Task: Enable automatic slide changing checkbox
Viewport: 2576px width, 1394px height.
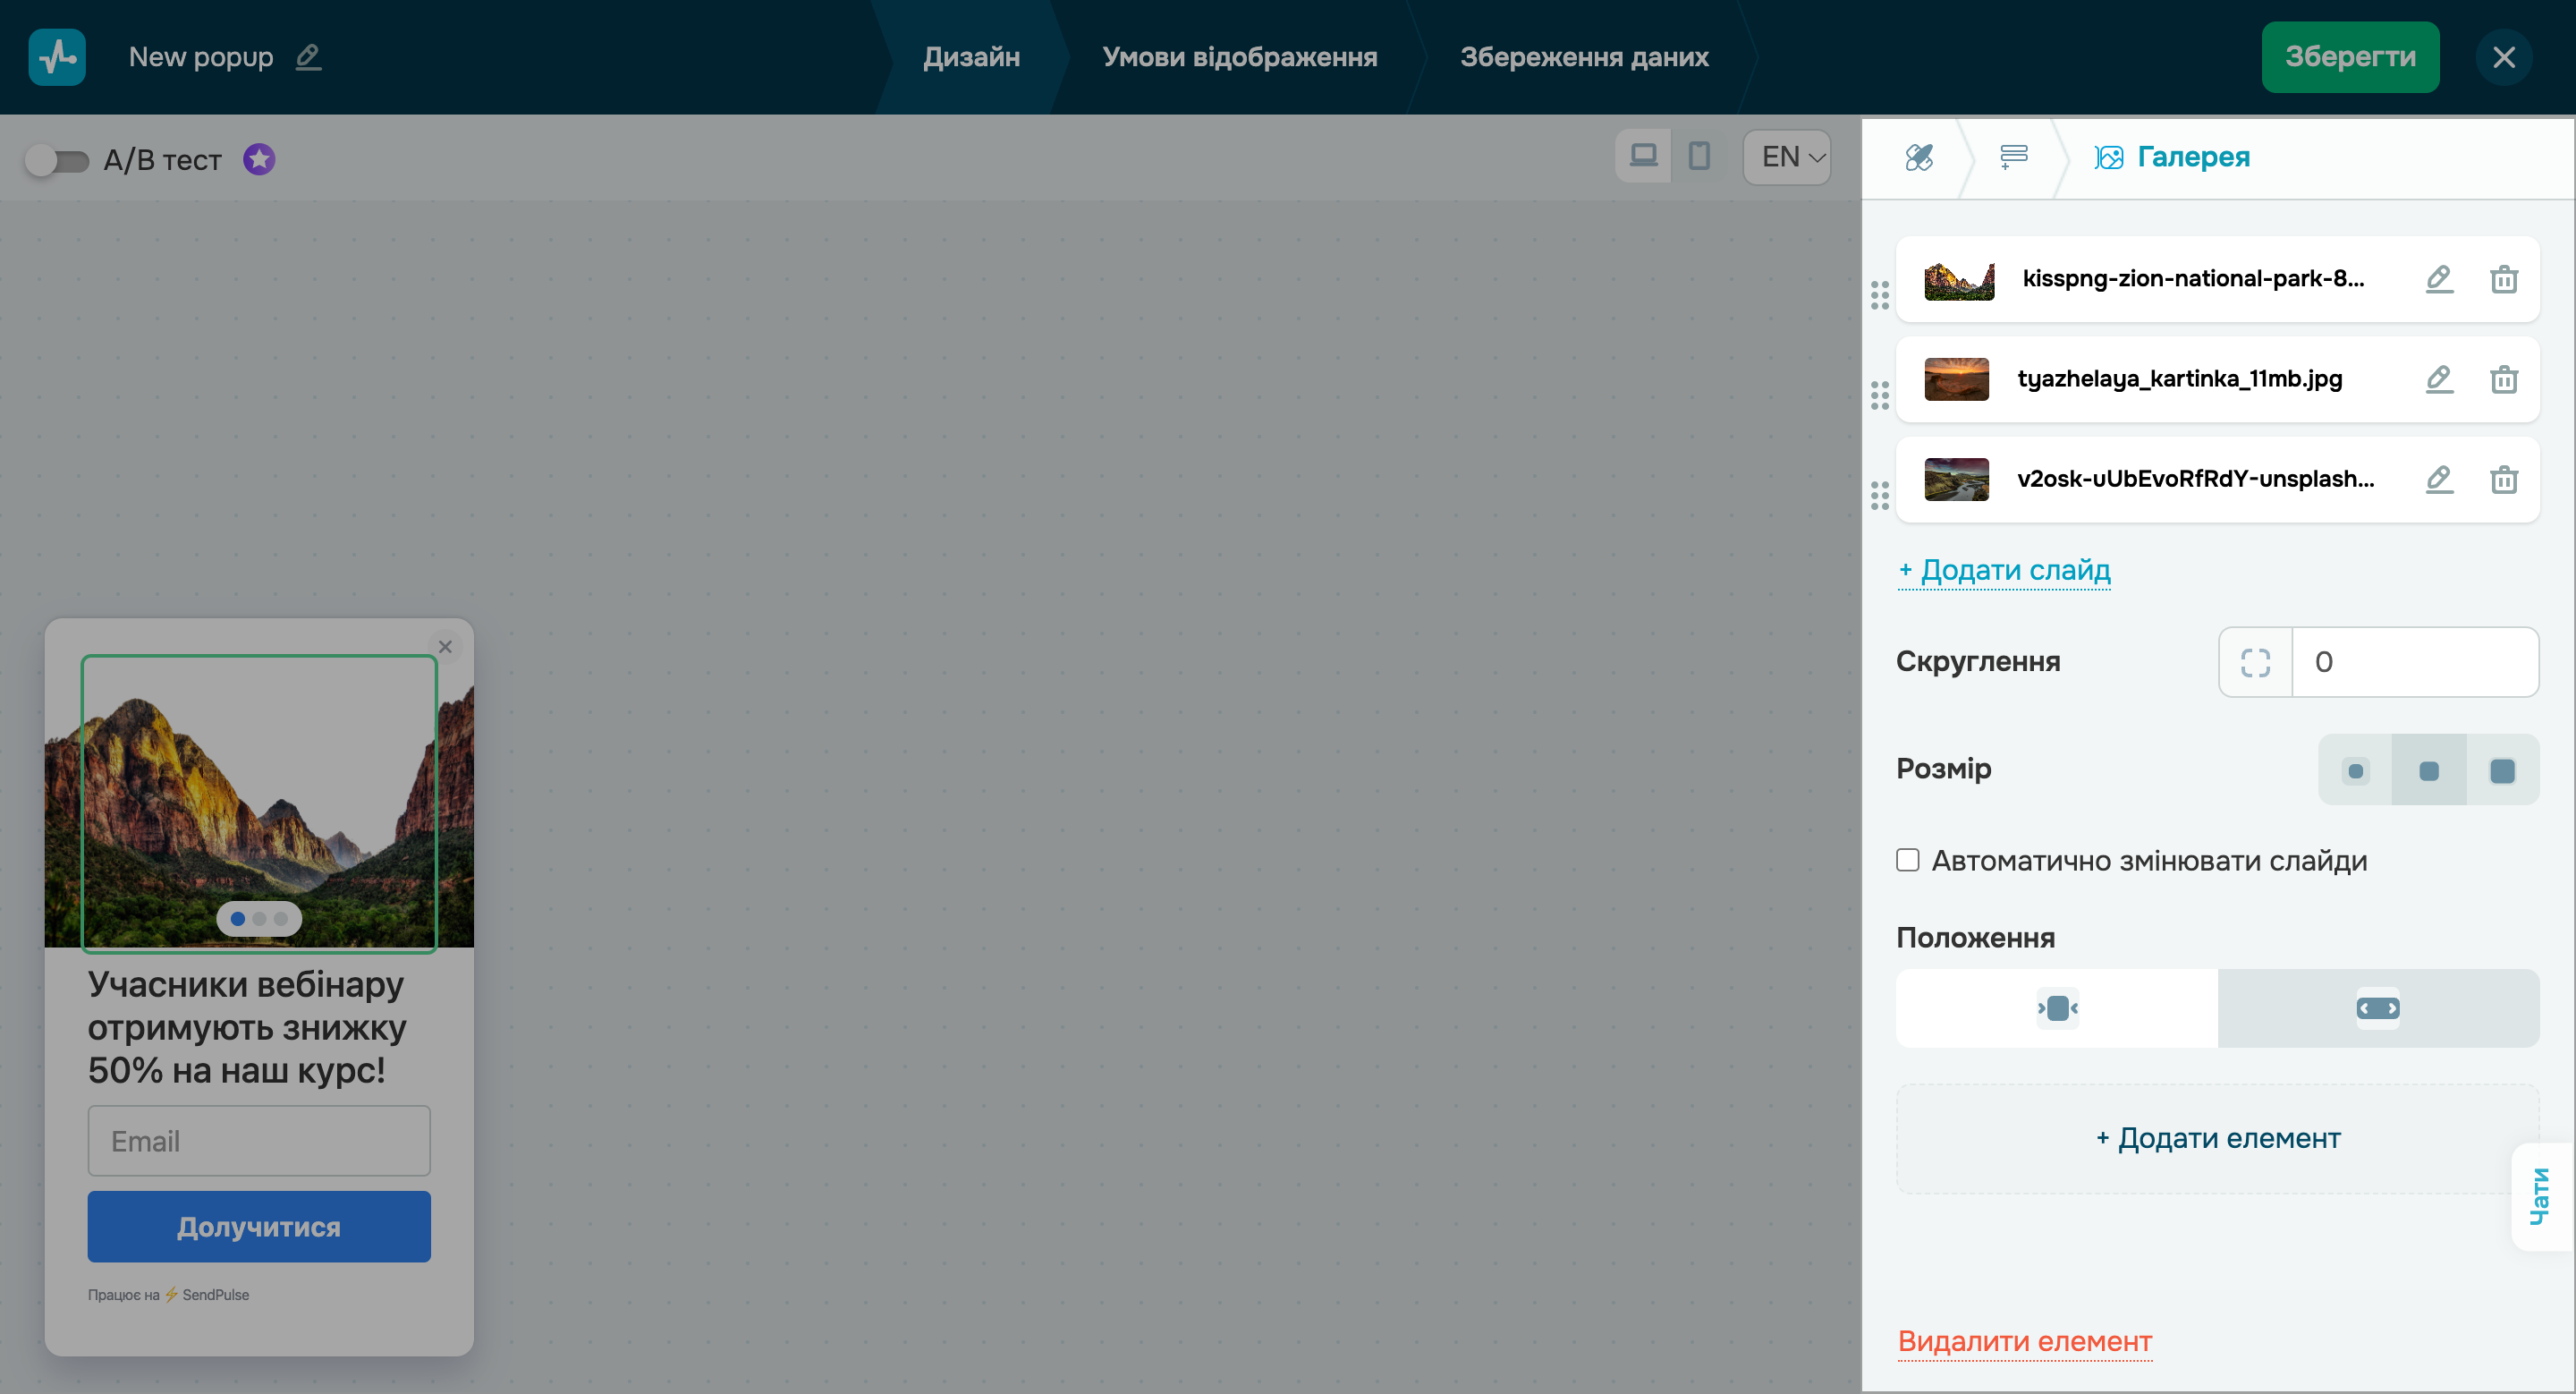Action: (1907, 860)
